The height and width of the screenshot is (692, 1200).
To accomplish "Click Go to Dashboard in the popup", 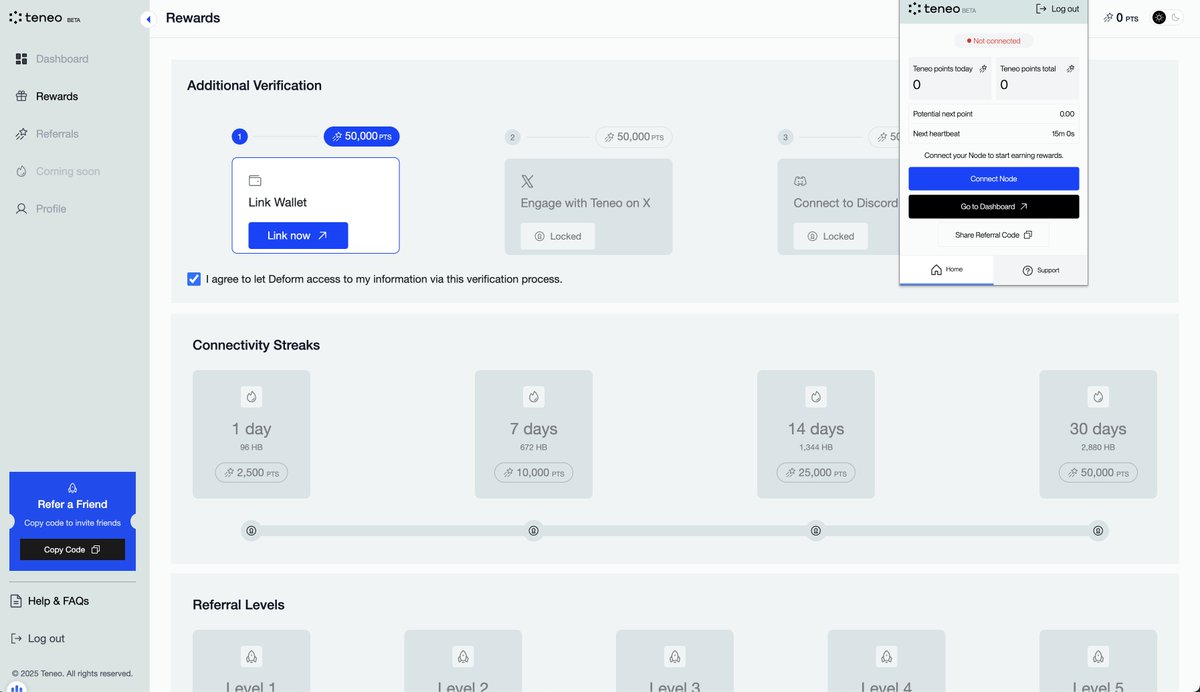I will click(x=994, y=207).
